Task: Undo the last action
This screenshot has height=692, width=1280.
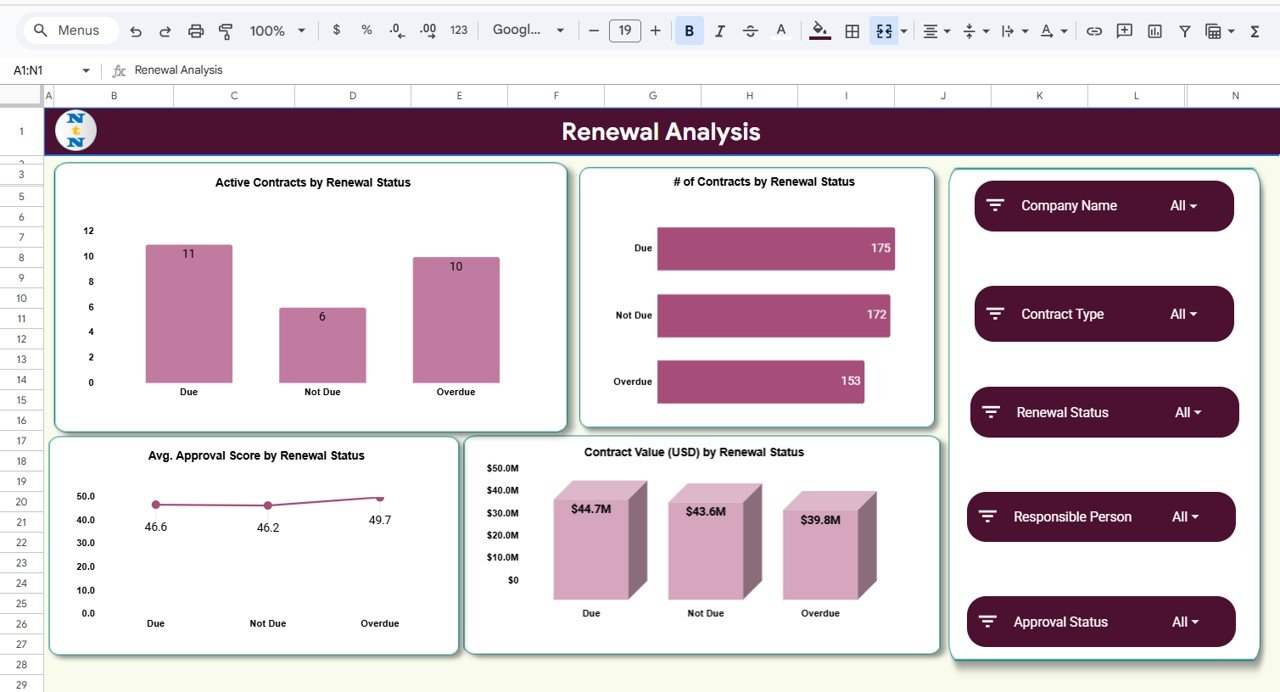Action: pos(136,31)
